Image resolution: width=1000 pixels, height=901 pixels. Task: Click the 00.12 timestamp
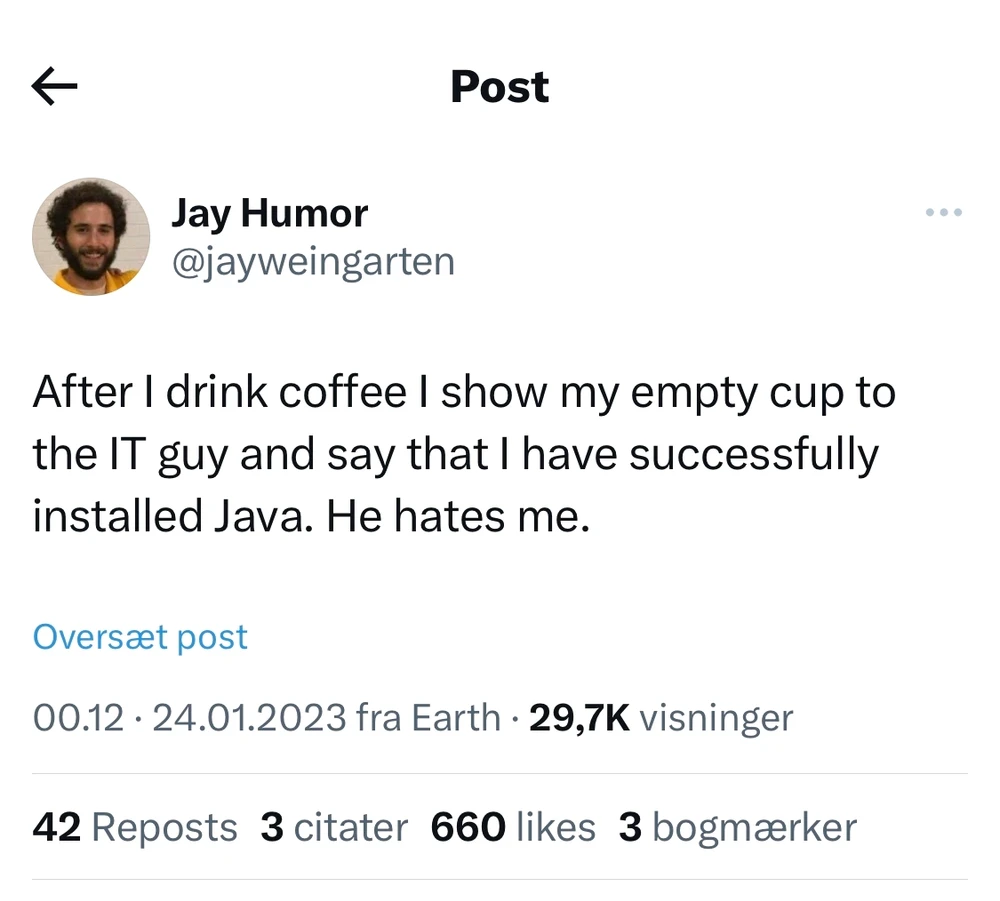[x=78, y=717]
